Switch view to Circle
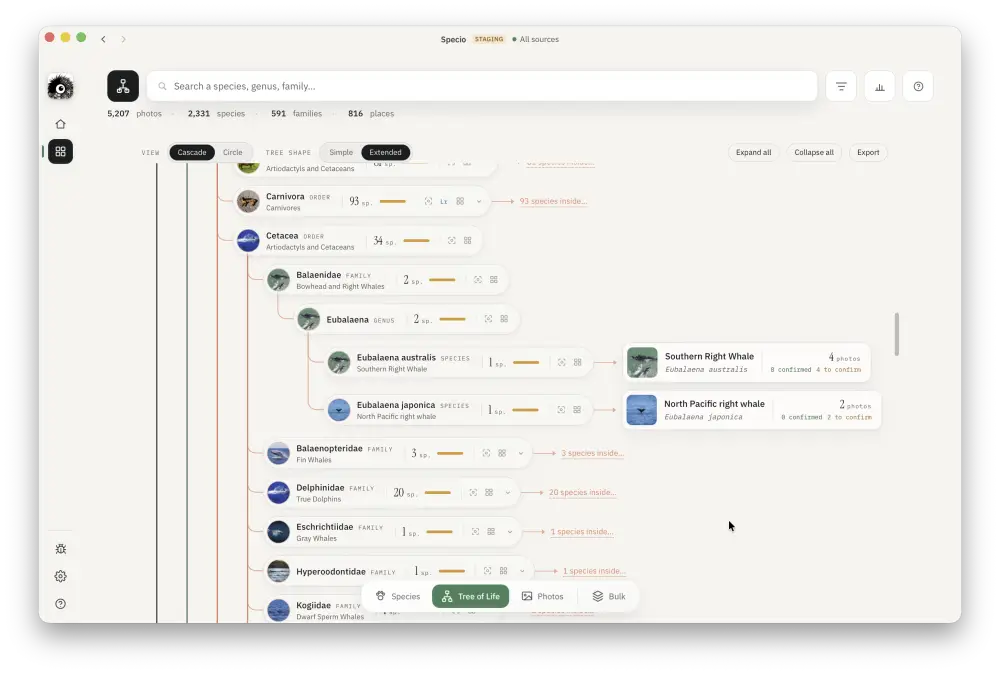The image size is (1000, 674). tap(232, 152)
